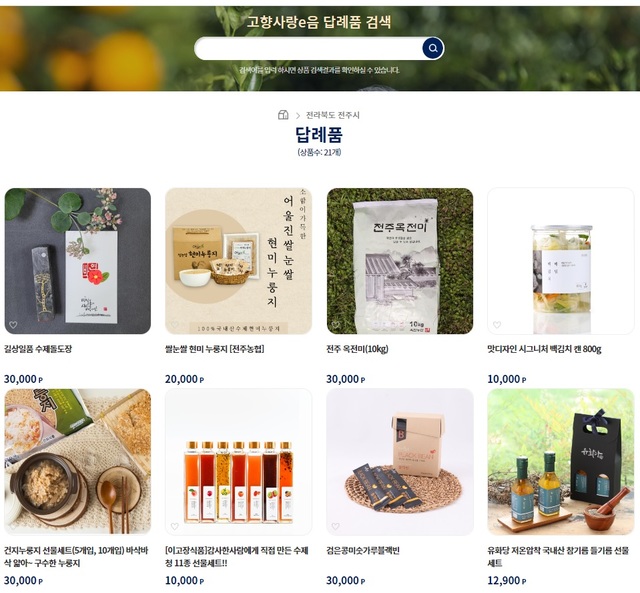Select the 유화당 참기름 bottles thumbnail
The image size is (640, 593).
pos(561,462)
